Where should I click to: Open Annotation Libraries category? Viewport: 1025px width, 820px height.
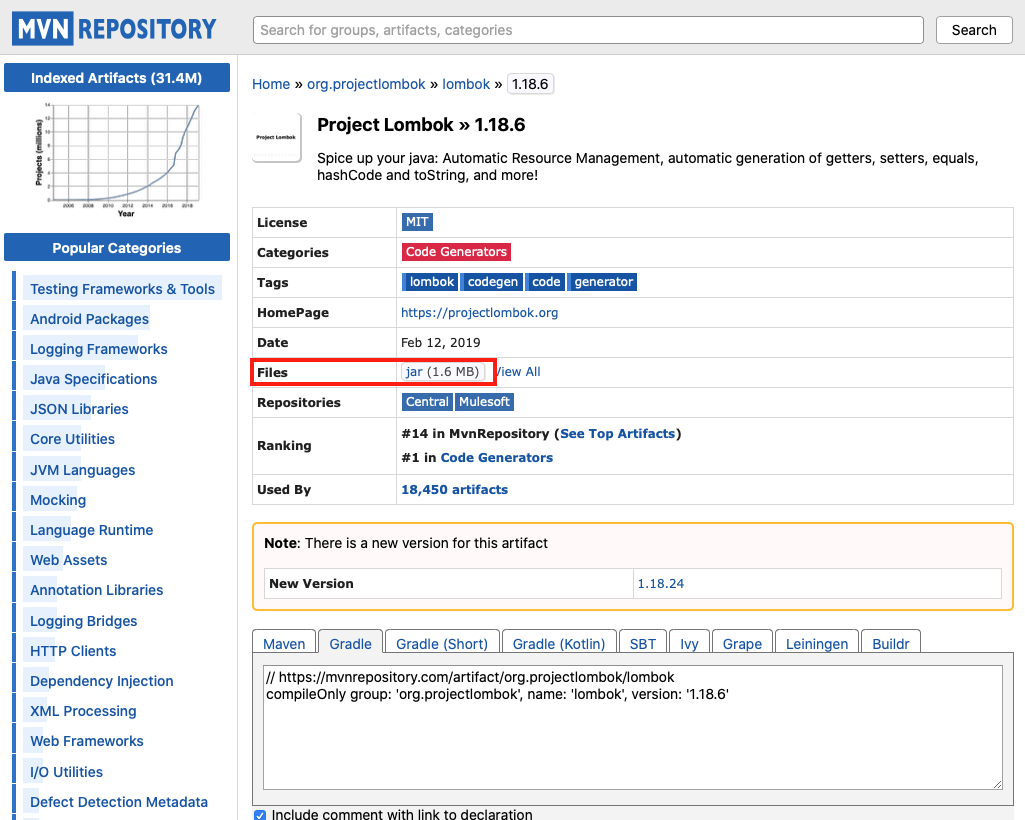97,590
